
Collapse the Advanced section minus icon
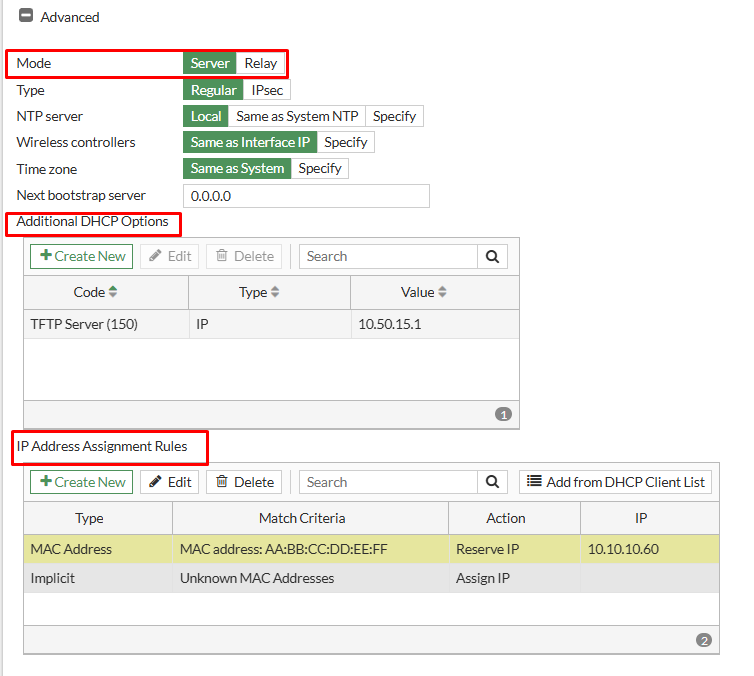click(x=26, y=16)
